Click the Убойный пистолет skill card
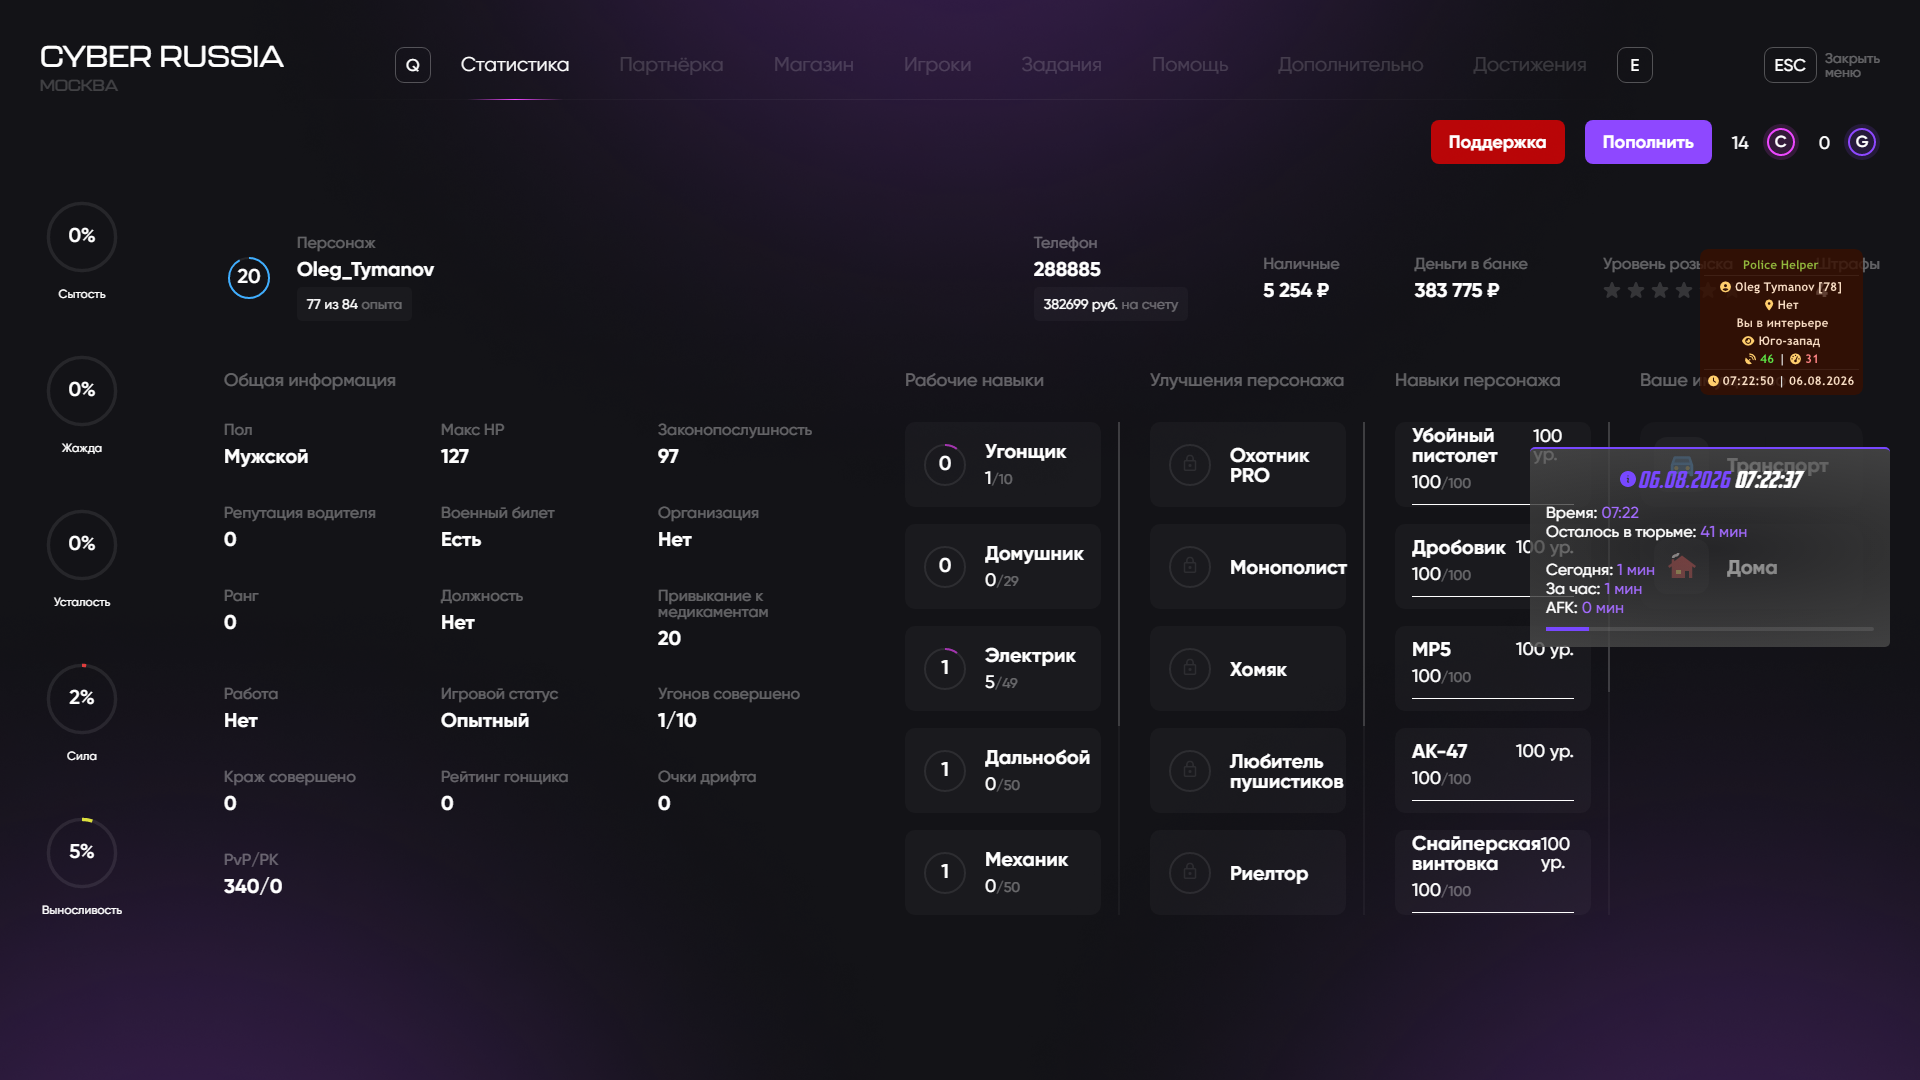Viewport: 1920px width, 1080px height. click(1493, 464)
